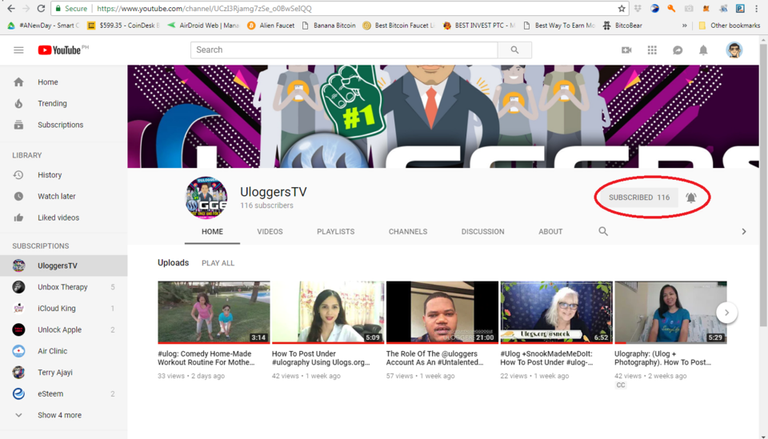Image resolution: width=768 pixels, height=439 pixels.
Task: Open the SnookMadeMeDoIt video thumbnail
Action: (x=556, y=312)
